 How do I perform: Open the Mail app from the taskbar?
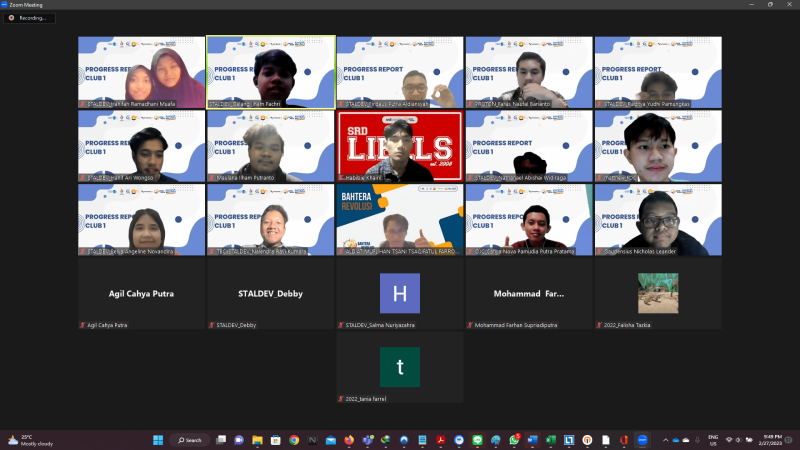point(331,440)
